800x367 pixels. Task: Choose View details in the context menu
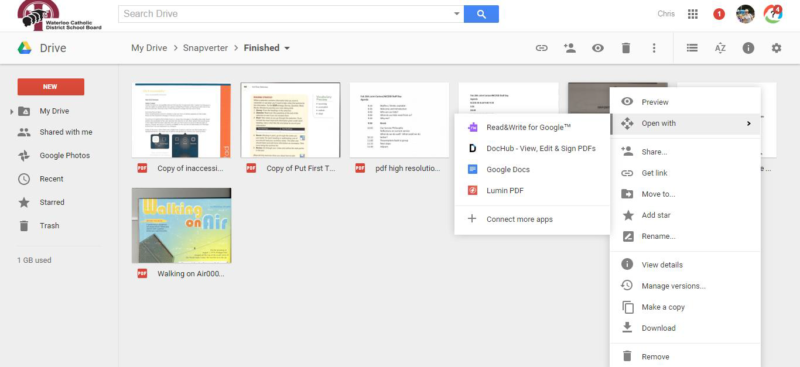(685, 265)
